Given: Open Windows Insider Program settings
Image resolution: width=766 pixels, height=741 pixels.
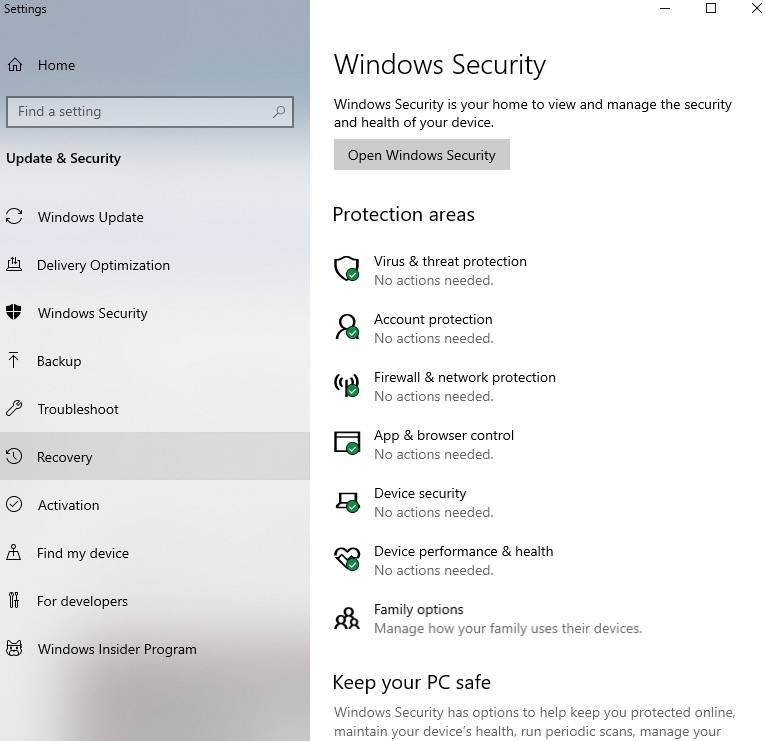Looking at the screenshot, I should [155, 649].
